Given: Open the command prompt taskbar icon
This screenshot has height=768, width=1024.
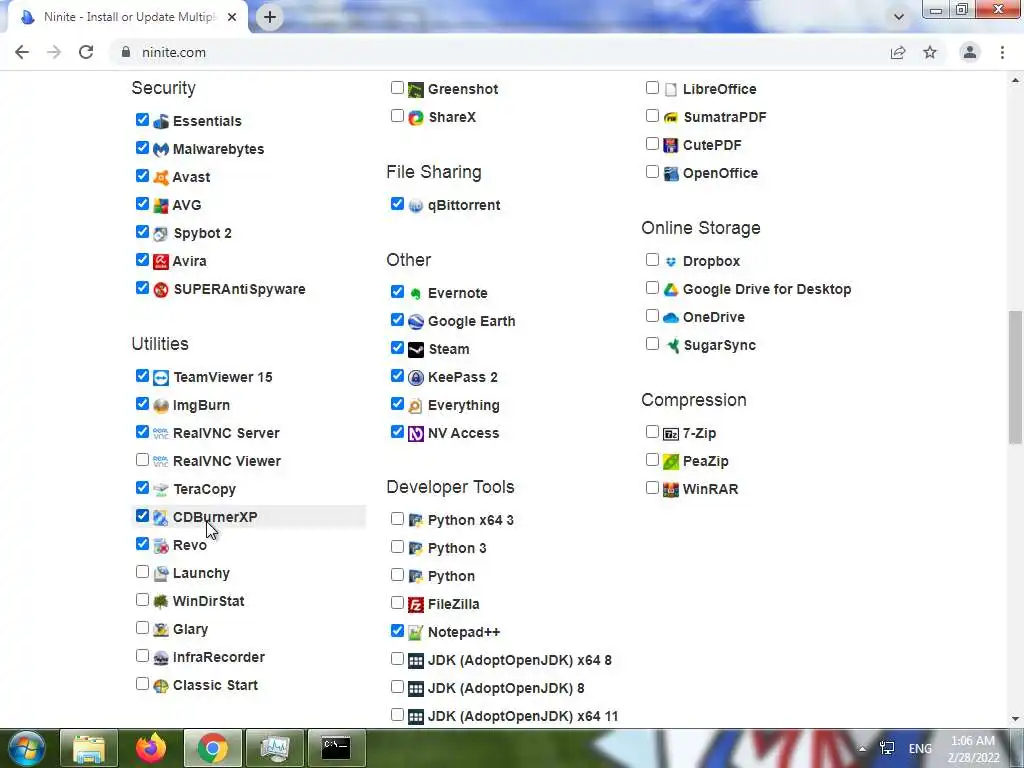Looking at the screenshot, I should pyautogui.click(x=336, y=748).
